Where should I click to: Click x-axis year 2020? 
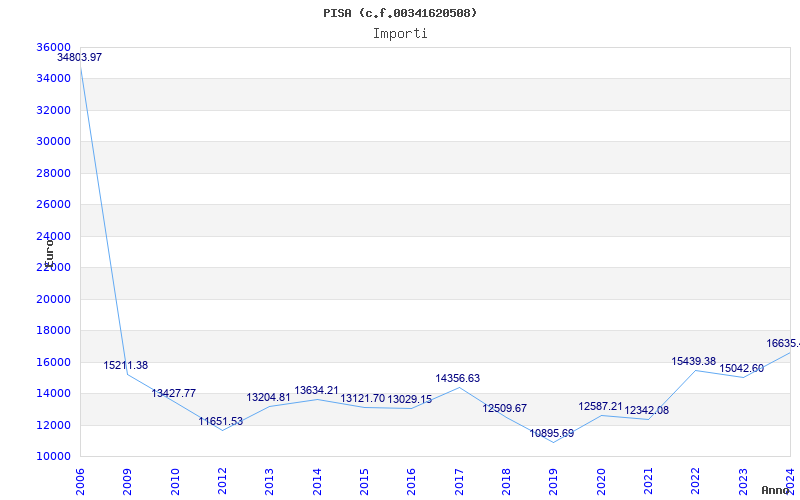601,482
